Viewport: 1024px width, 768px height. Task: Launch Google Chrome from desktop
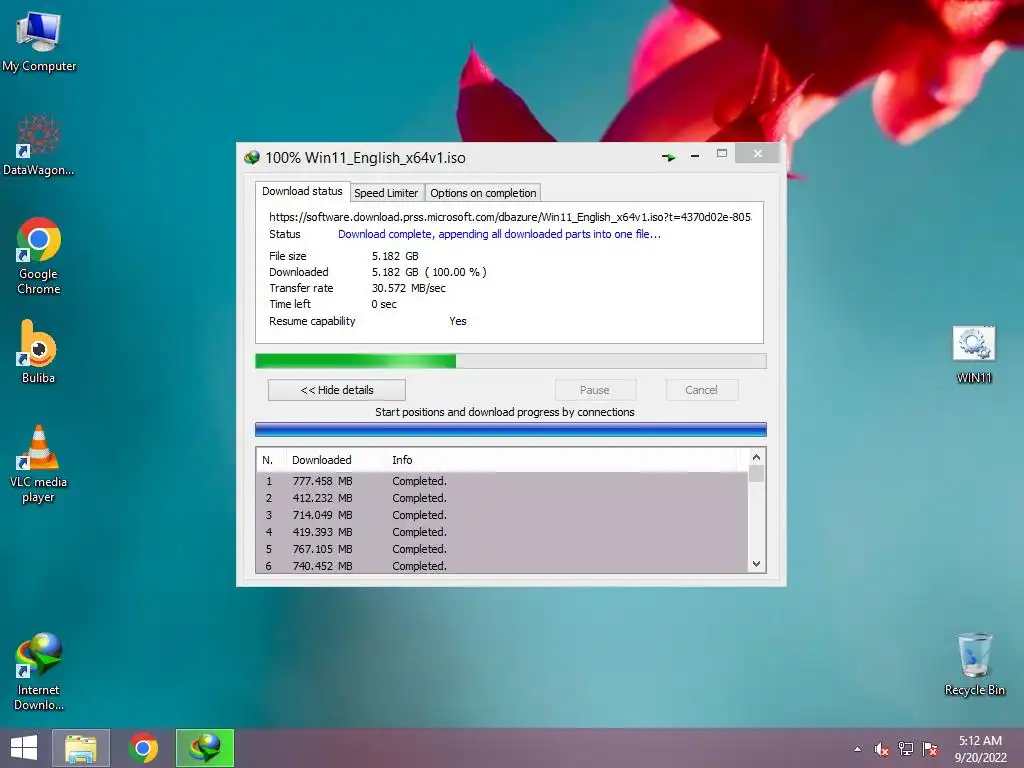click(x=39, y=255)
